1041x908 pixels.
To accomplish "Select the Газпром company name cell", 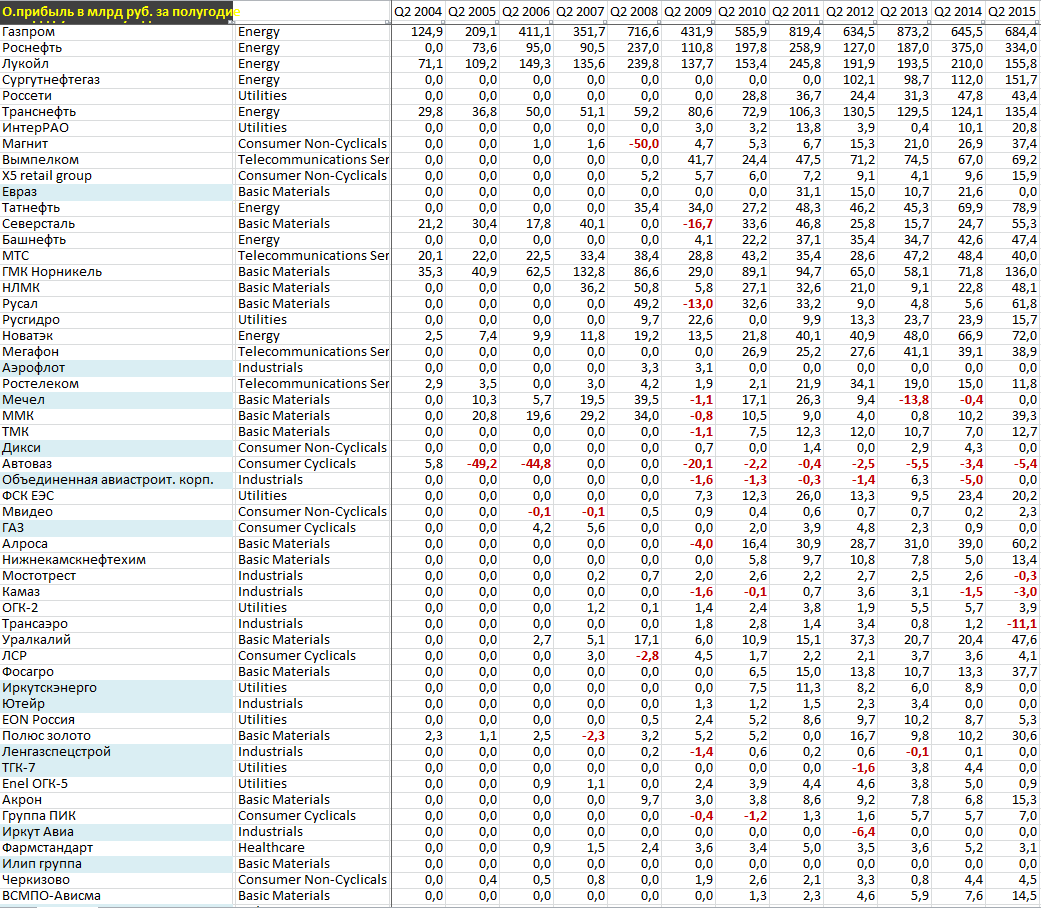I will [x=118, y=32].
